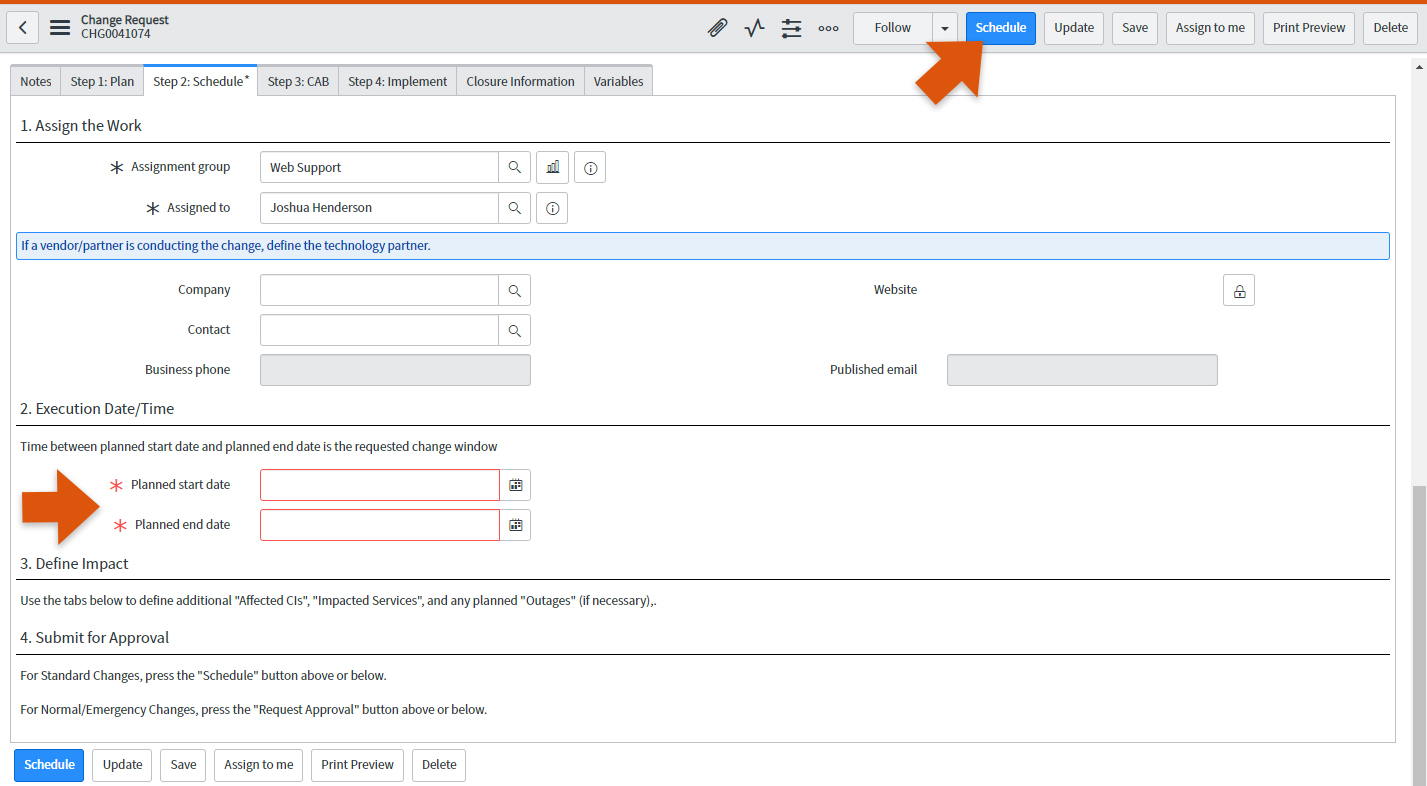
Task: Open more options ellipsis icon
Action: coord(828,28)
